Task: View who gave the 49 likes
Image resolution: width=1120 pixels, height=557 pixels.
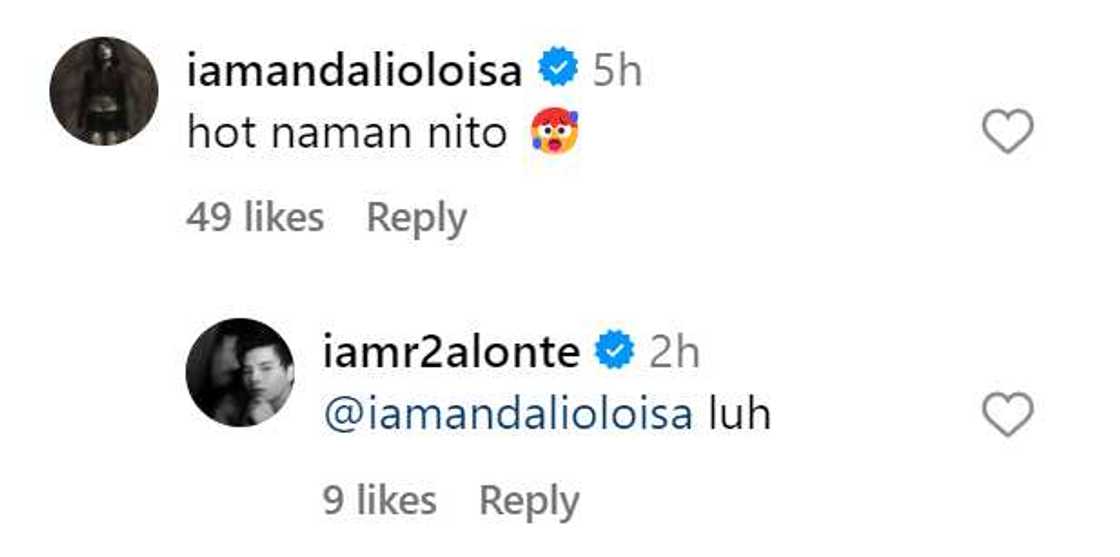Action: click(255, 217)
